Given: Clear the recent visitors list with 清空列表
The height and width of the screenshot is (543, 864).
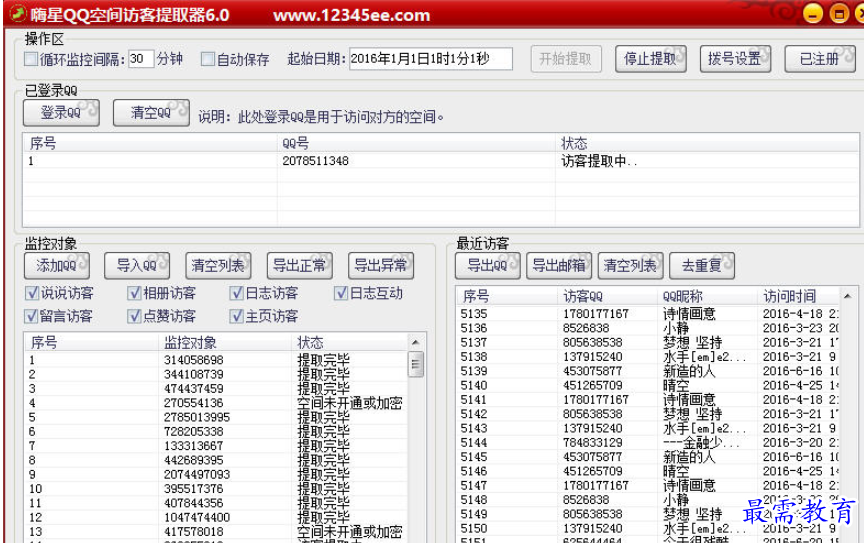Looking at the screenshot, I should tap(630, 266).
